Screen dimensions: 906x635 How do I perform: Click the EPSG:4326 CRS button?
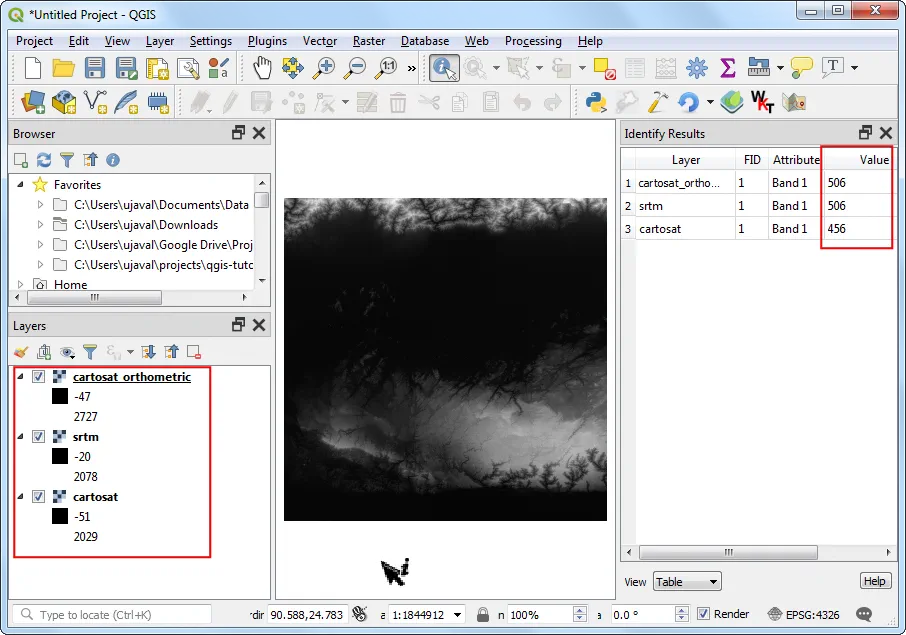[x=804, y=614]
